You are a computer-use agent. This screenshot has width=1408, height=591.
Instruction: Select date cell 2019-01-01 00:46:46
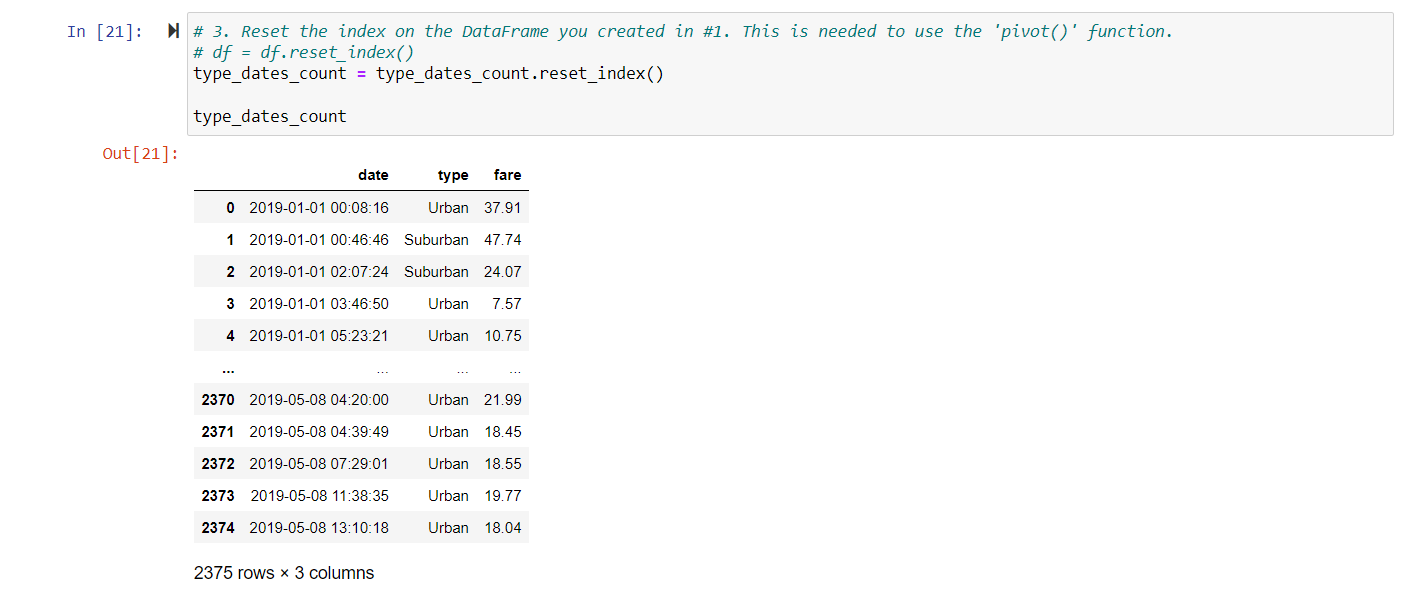[319, 240]
